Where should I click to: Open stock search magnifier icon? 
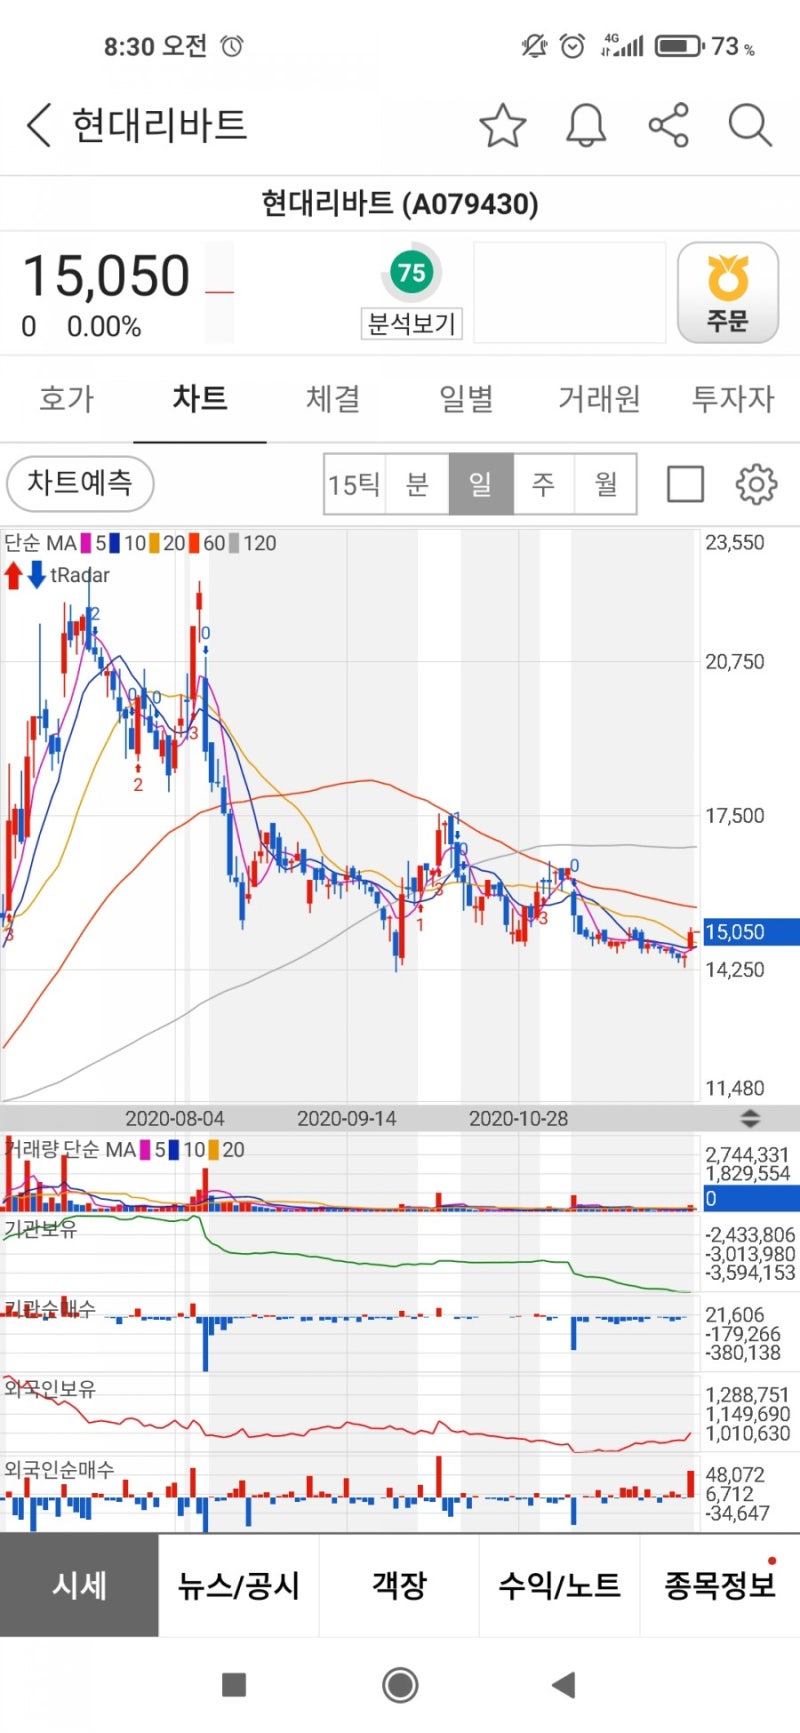[750, 126]
